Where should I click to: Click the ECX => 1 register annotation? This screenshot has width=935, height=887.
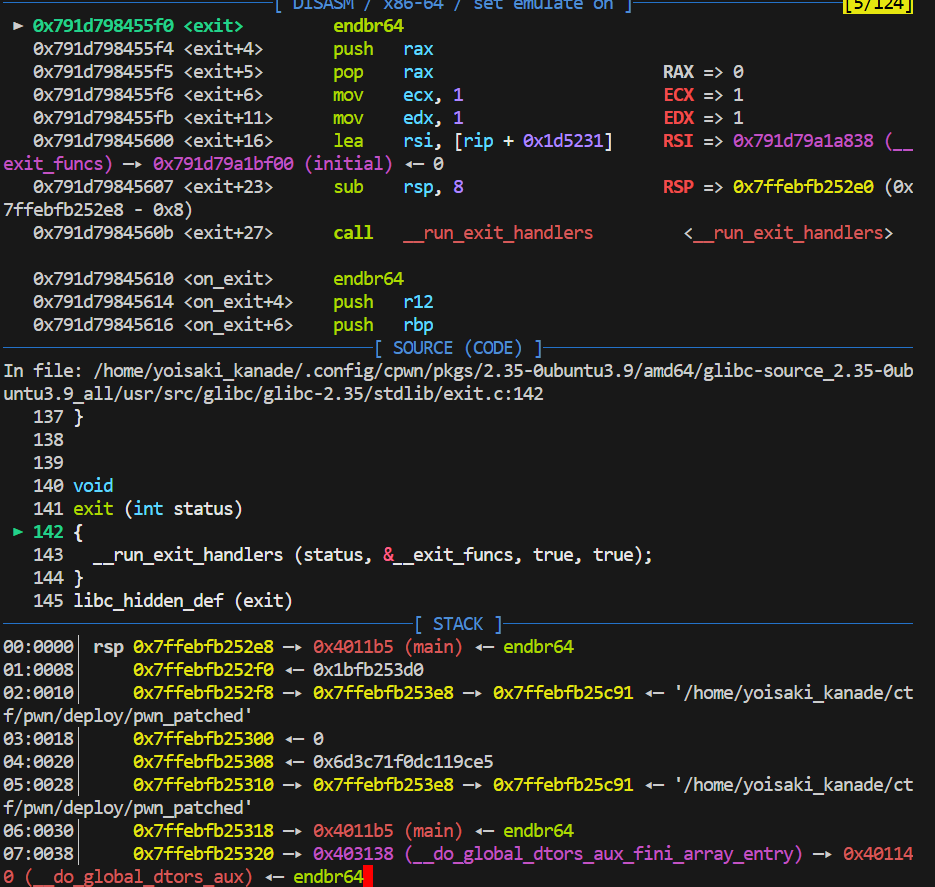point(703,95)
